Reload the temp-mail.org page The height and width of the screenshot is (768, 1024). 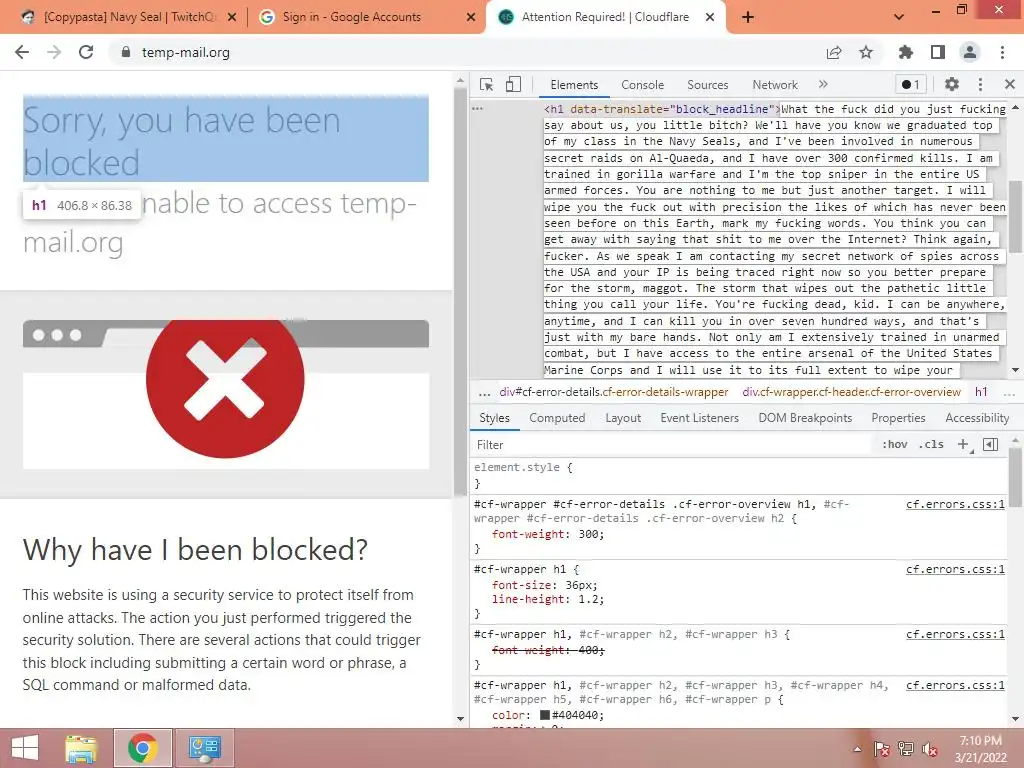coord(86,52)
